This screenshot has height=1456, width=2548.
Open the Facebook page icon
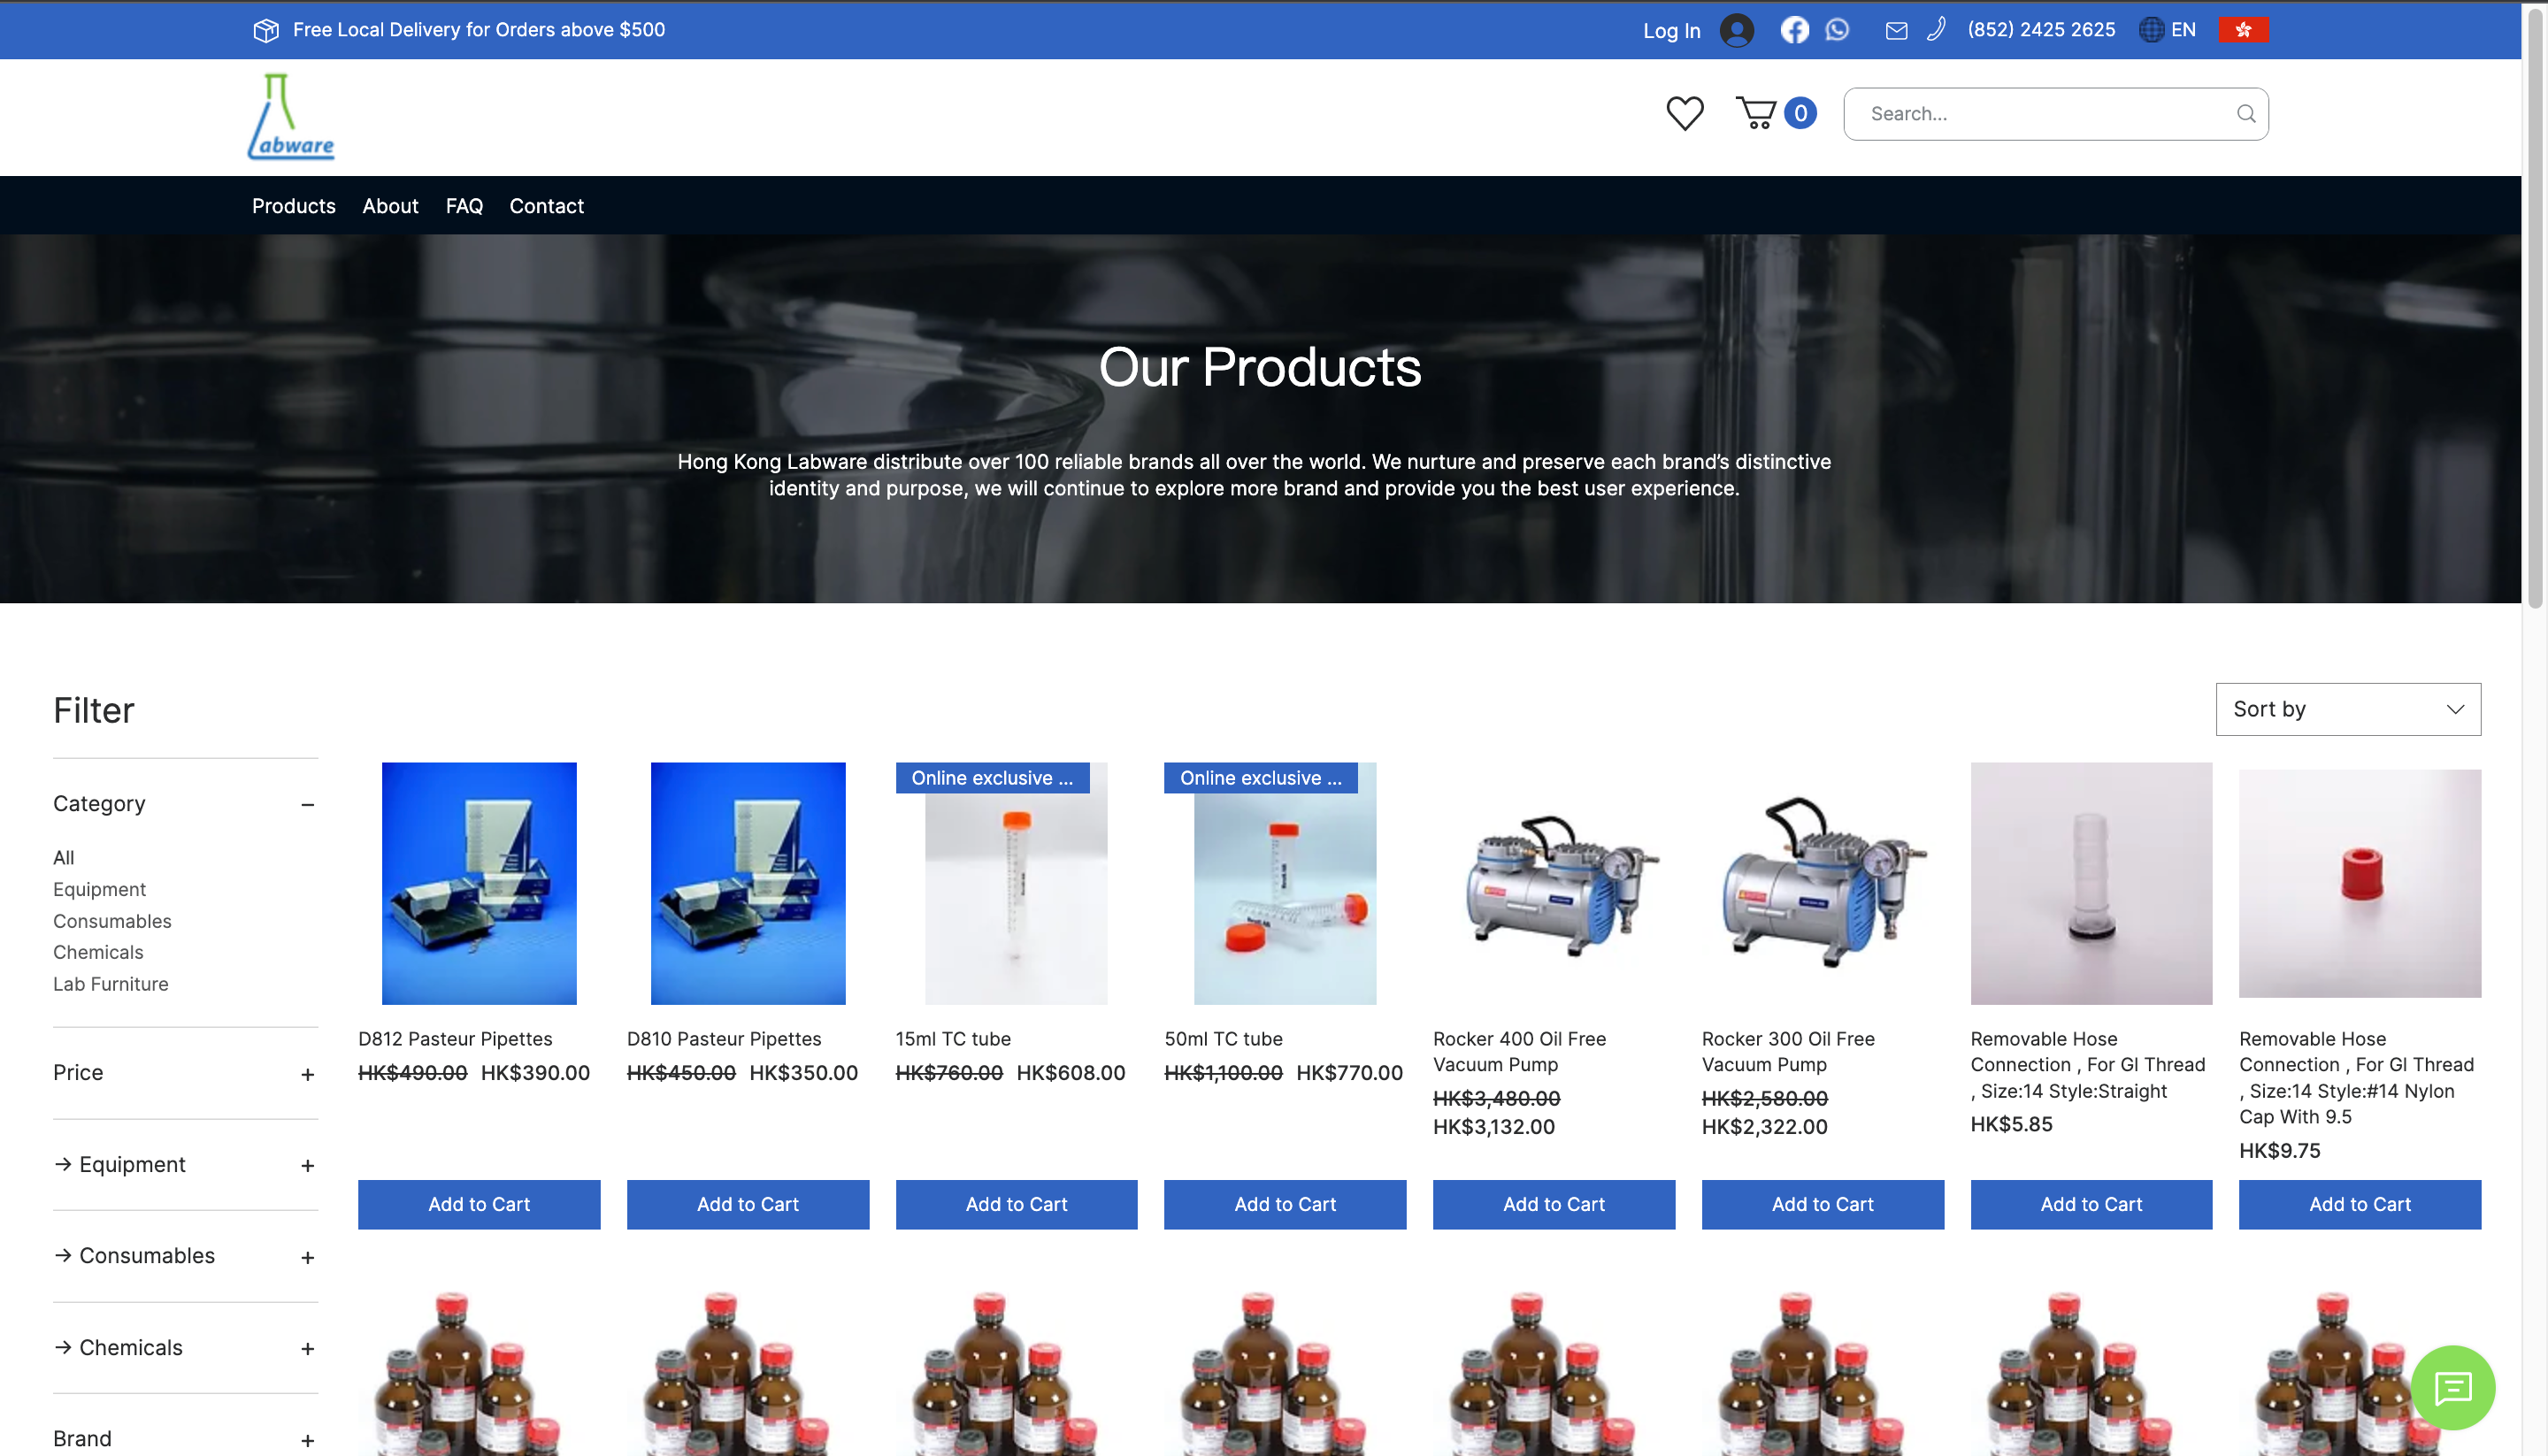[1795, 29]
